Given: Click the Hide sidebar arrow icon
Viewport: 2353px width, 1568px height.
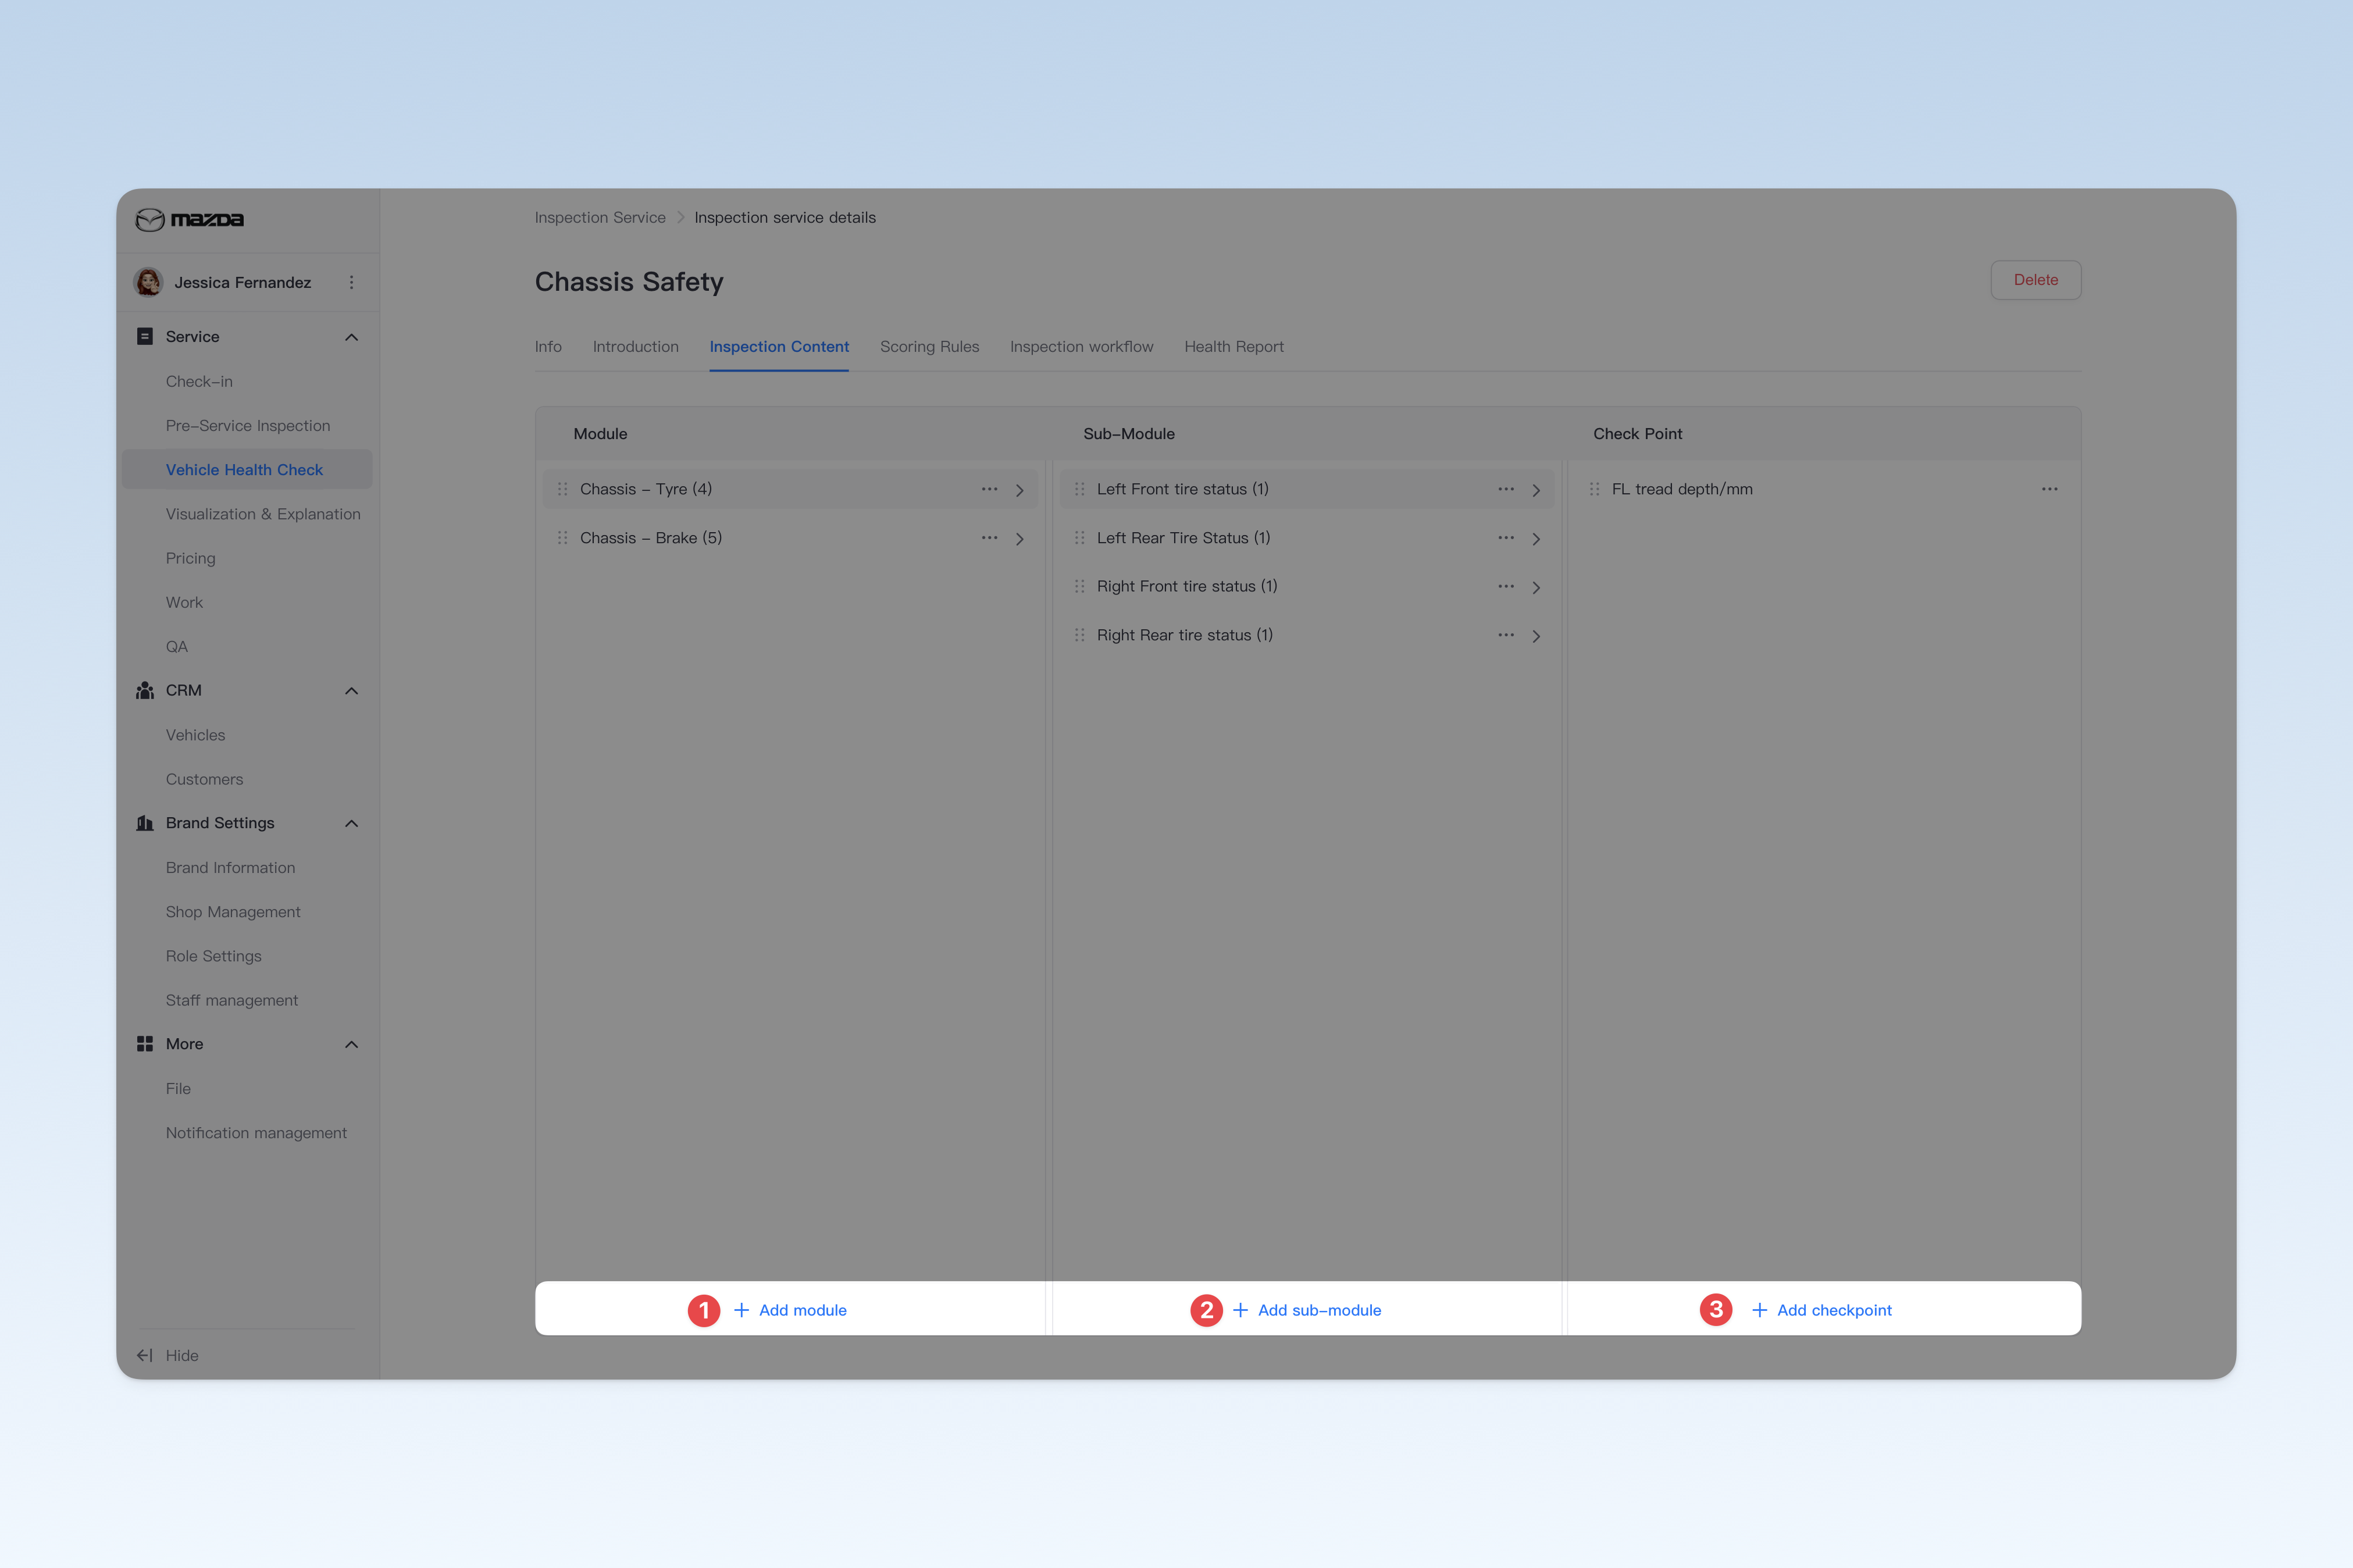Looking at the screenshot, I should pyautogui.click(x=145, y=1355).
